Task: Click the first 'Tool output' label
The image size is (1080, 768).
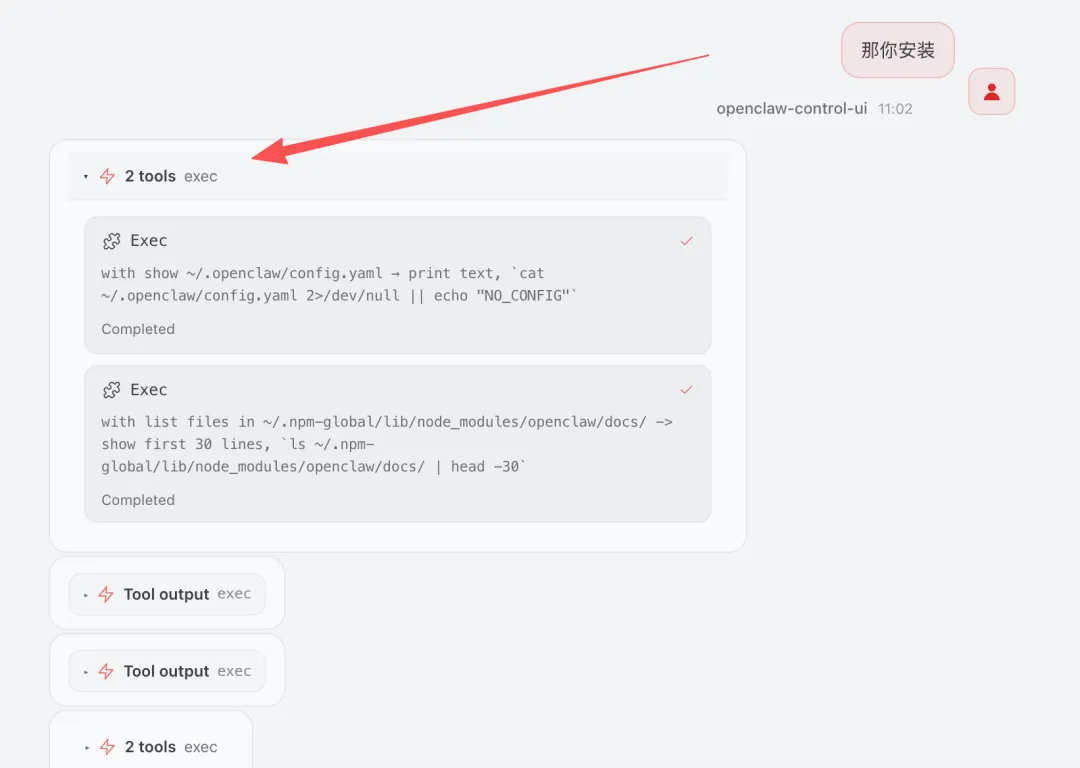Action: tap(166, 594)
